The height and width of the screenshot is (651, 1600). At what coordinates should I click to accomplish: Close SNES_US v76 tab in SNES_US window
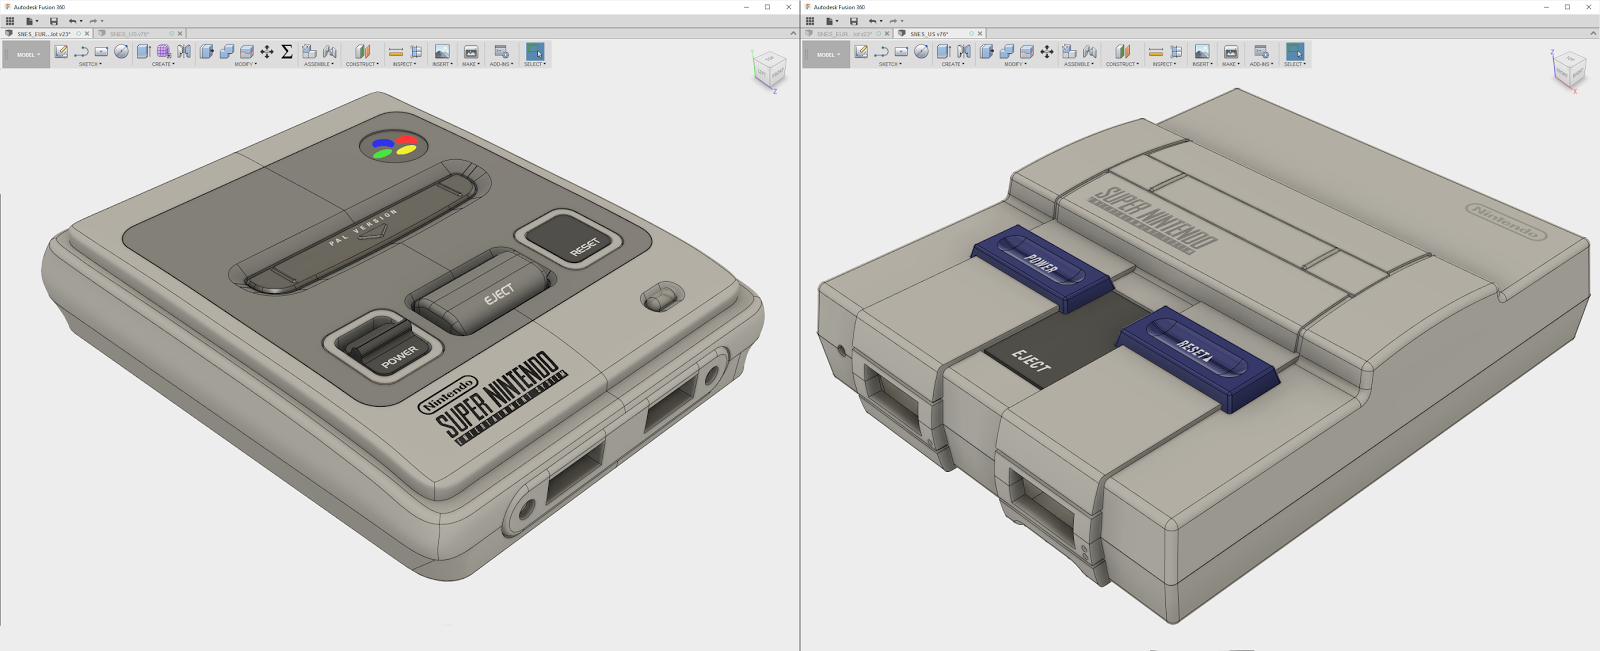tap(980, 34)
